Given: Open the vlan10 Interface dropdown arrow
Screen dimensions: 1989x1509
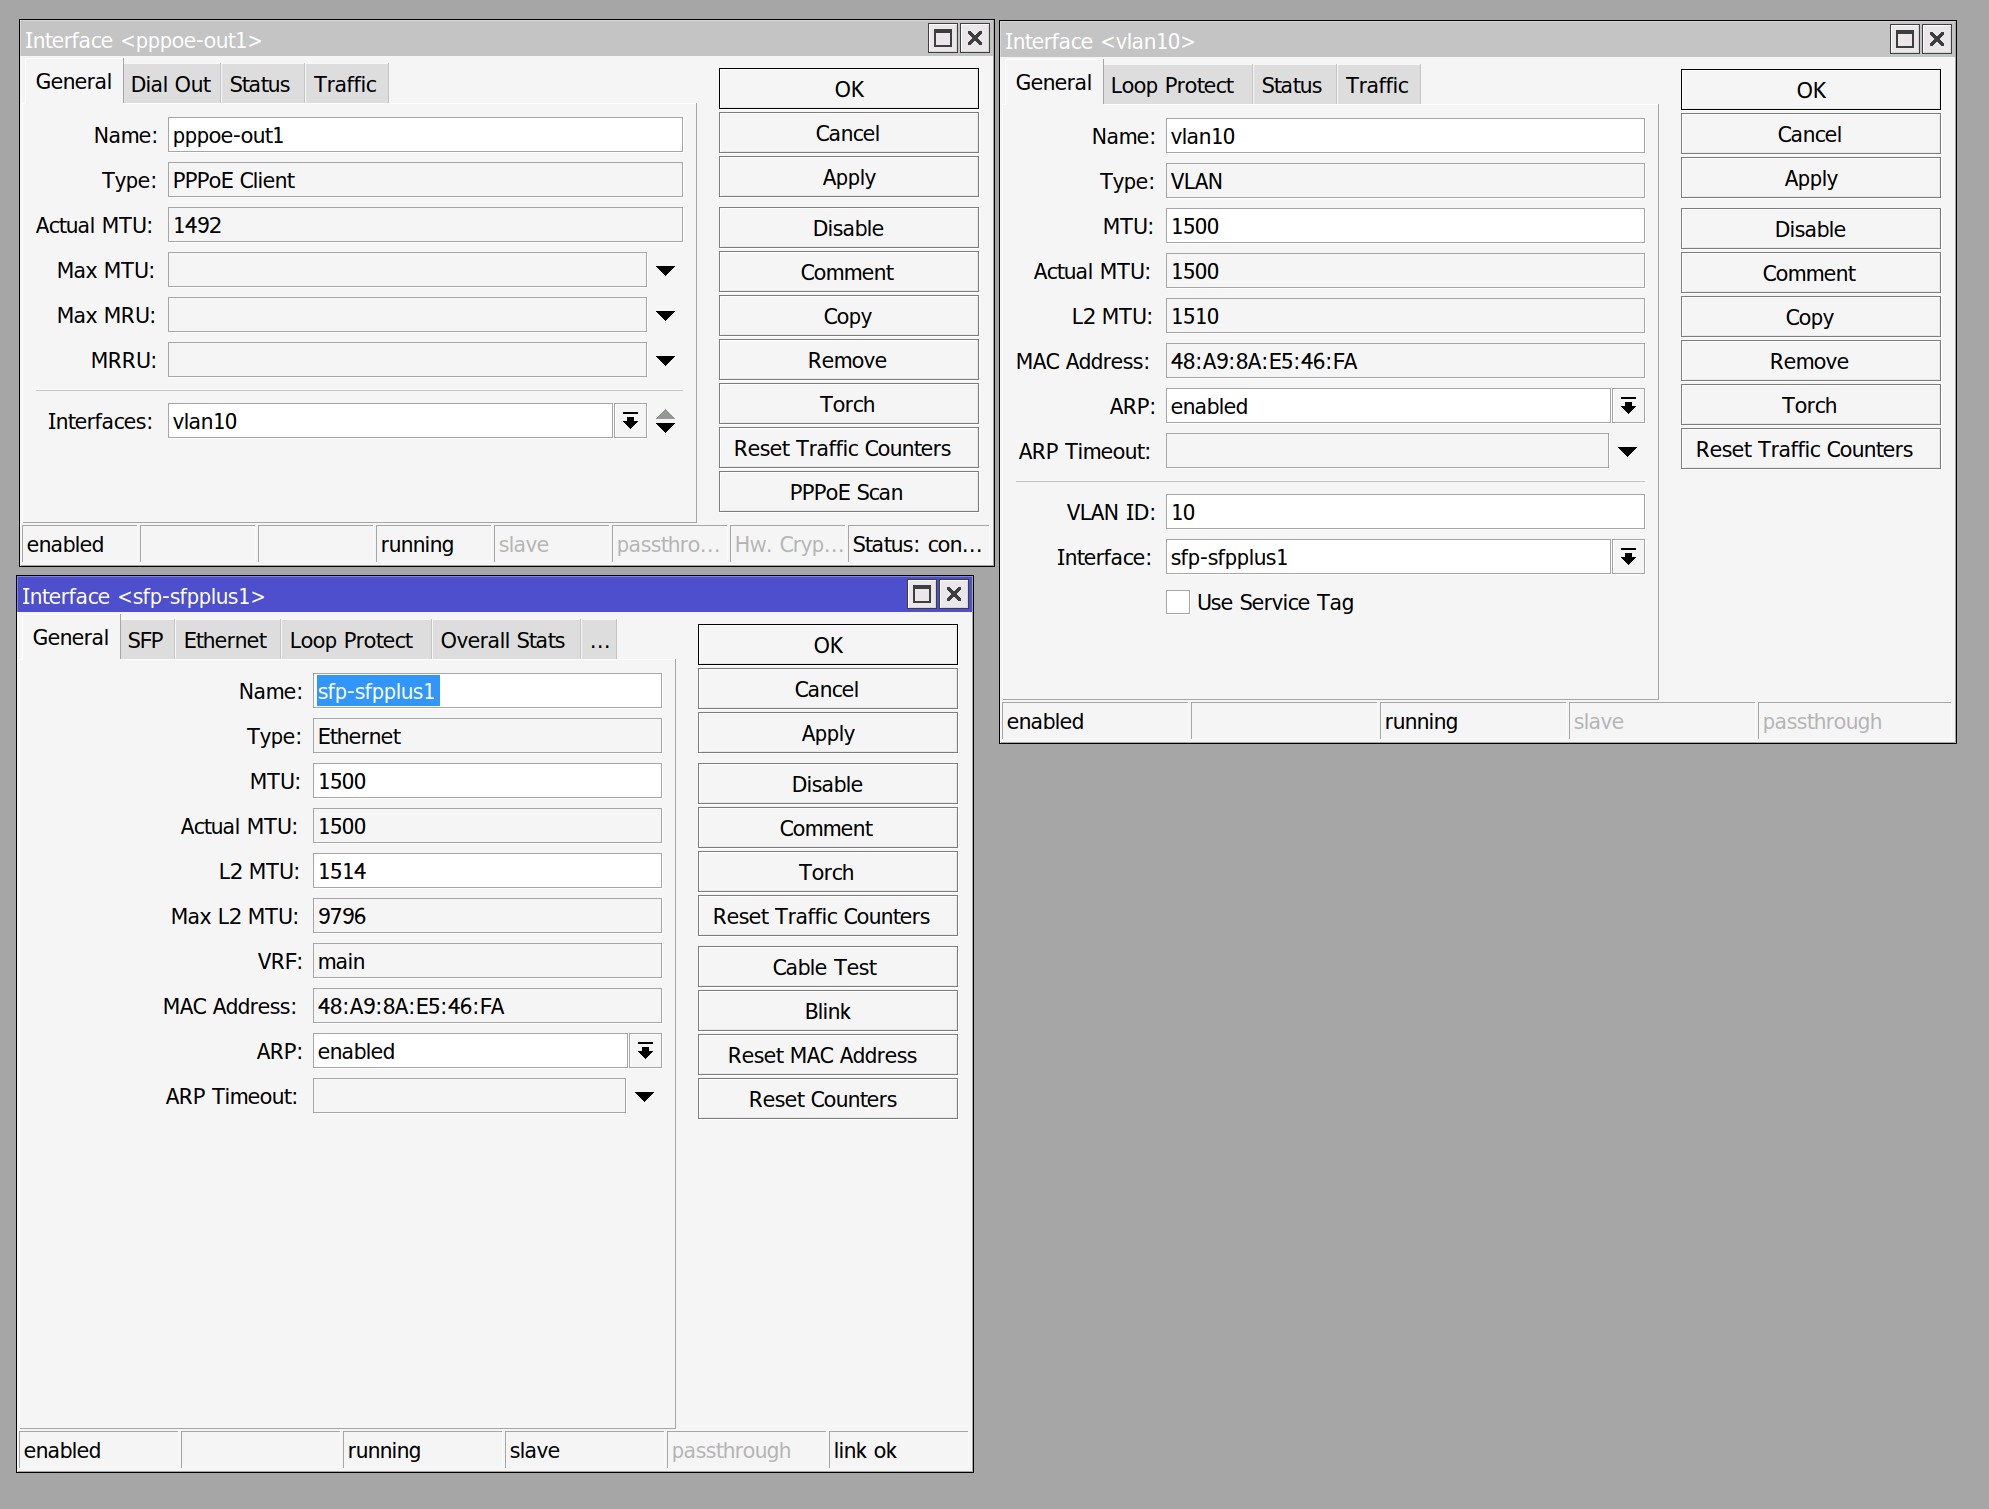Looking at the screenshot, I should (1627, 557).
